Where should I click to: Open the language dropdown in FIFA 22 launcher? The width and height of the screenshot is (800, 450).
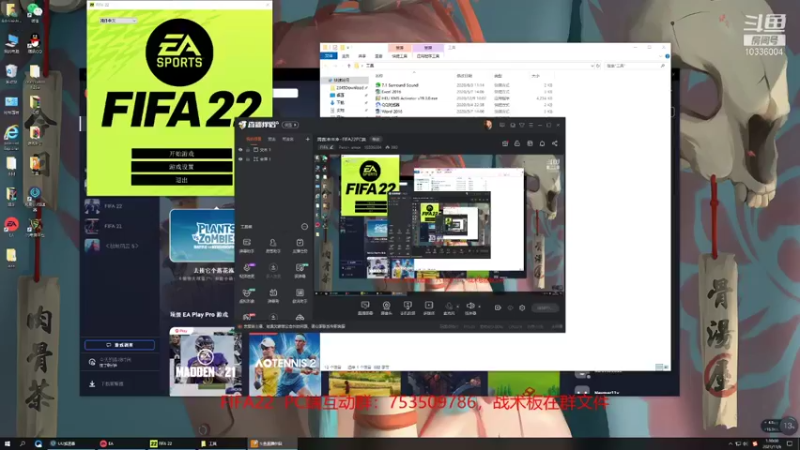point(118,21)
